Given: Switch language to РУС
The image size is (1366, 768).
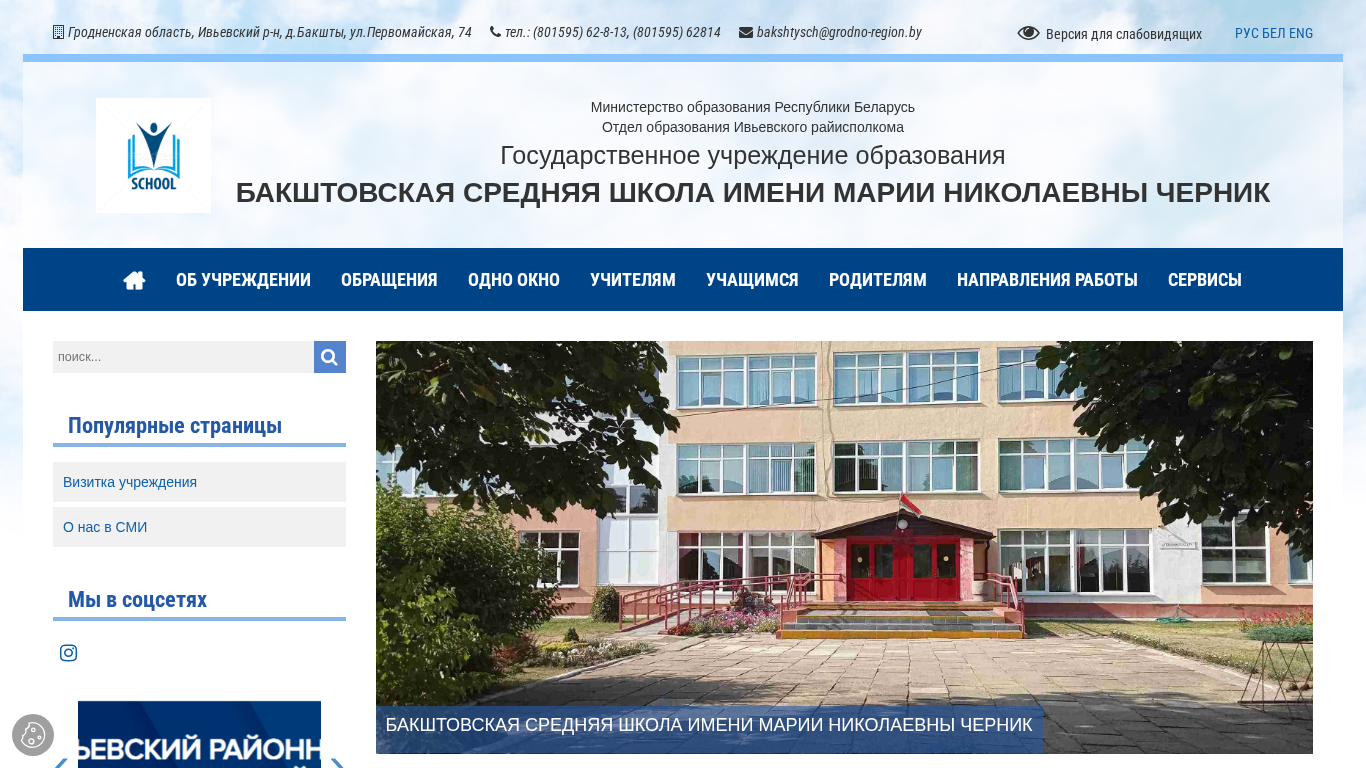Looking at the screenshot, I should point(1247,33).
